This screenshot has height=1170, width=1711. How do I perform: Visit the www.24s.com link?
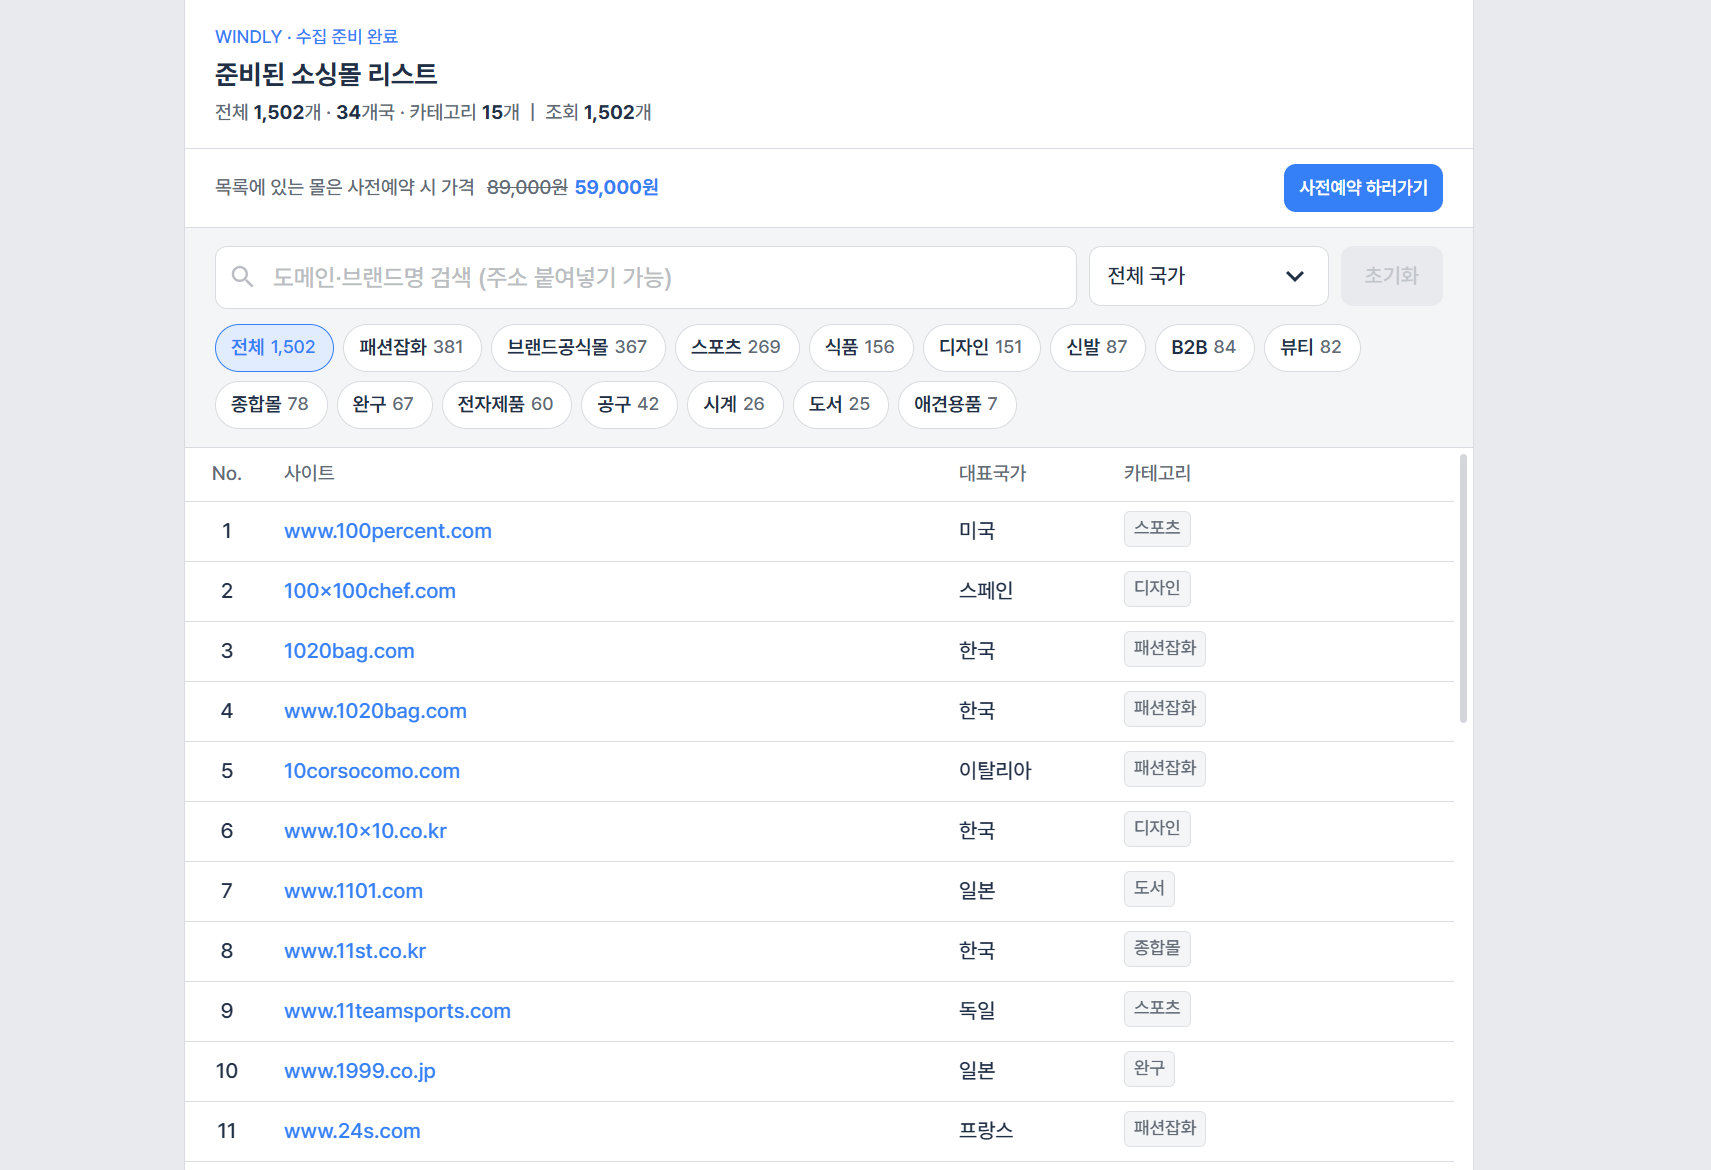[352, 1131]
